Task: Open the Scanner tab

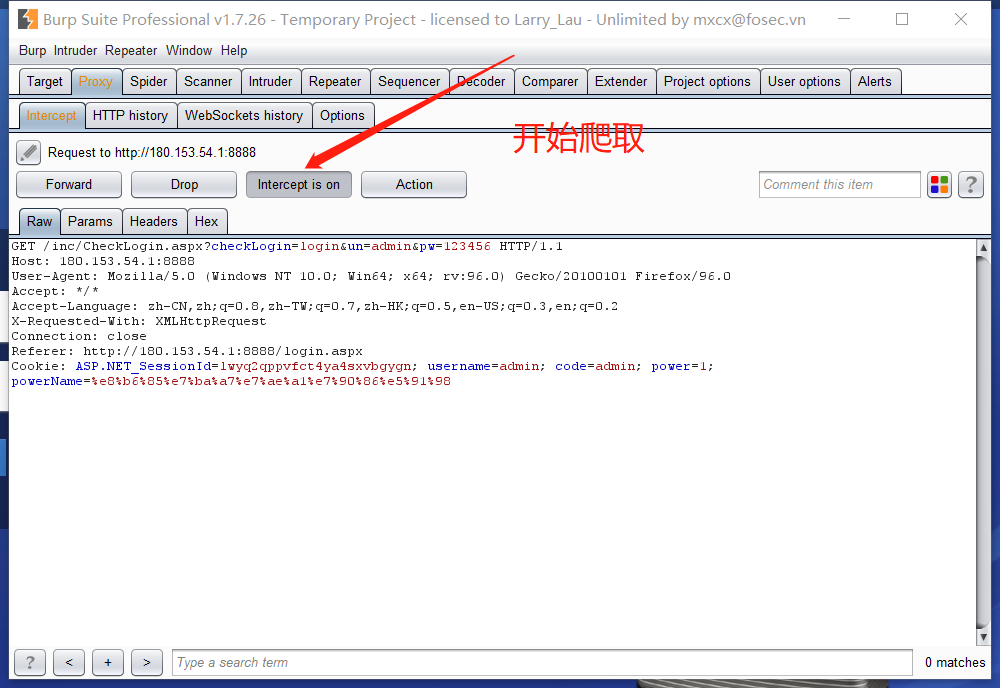Action: point(208,82)
